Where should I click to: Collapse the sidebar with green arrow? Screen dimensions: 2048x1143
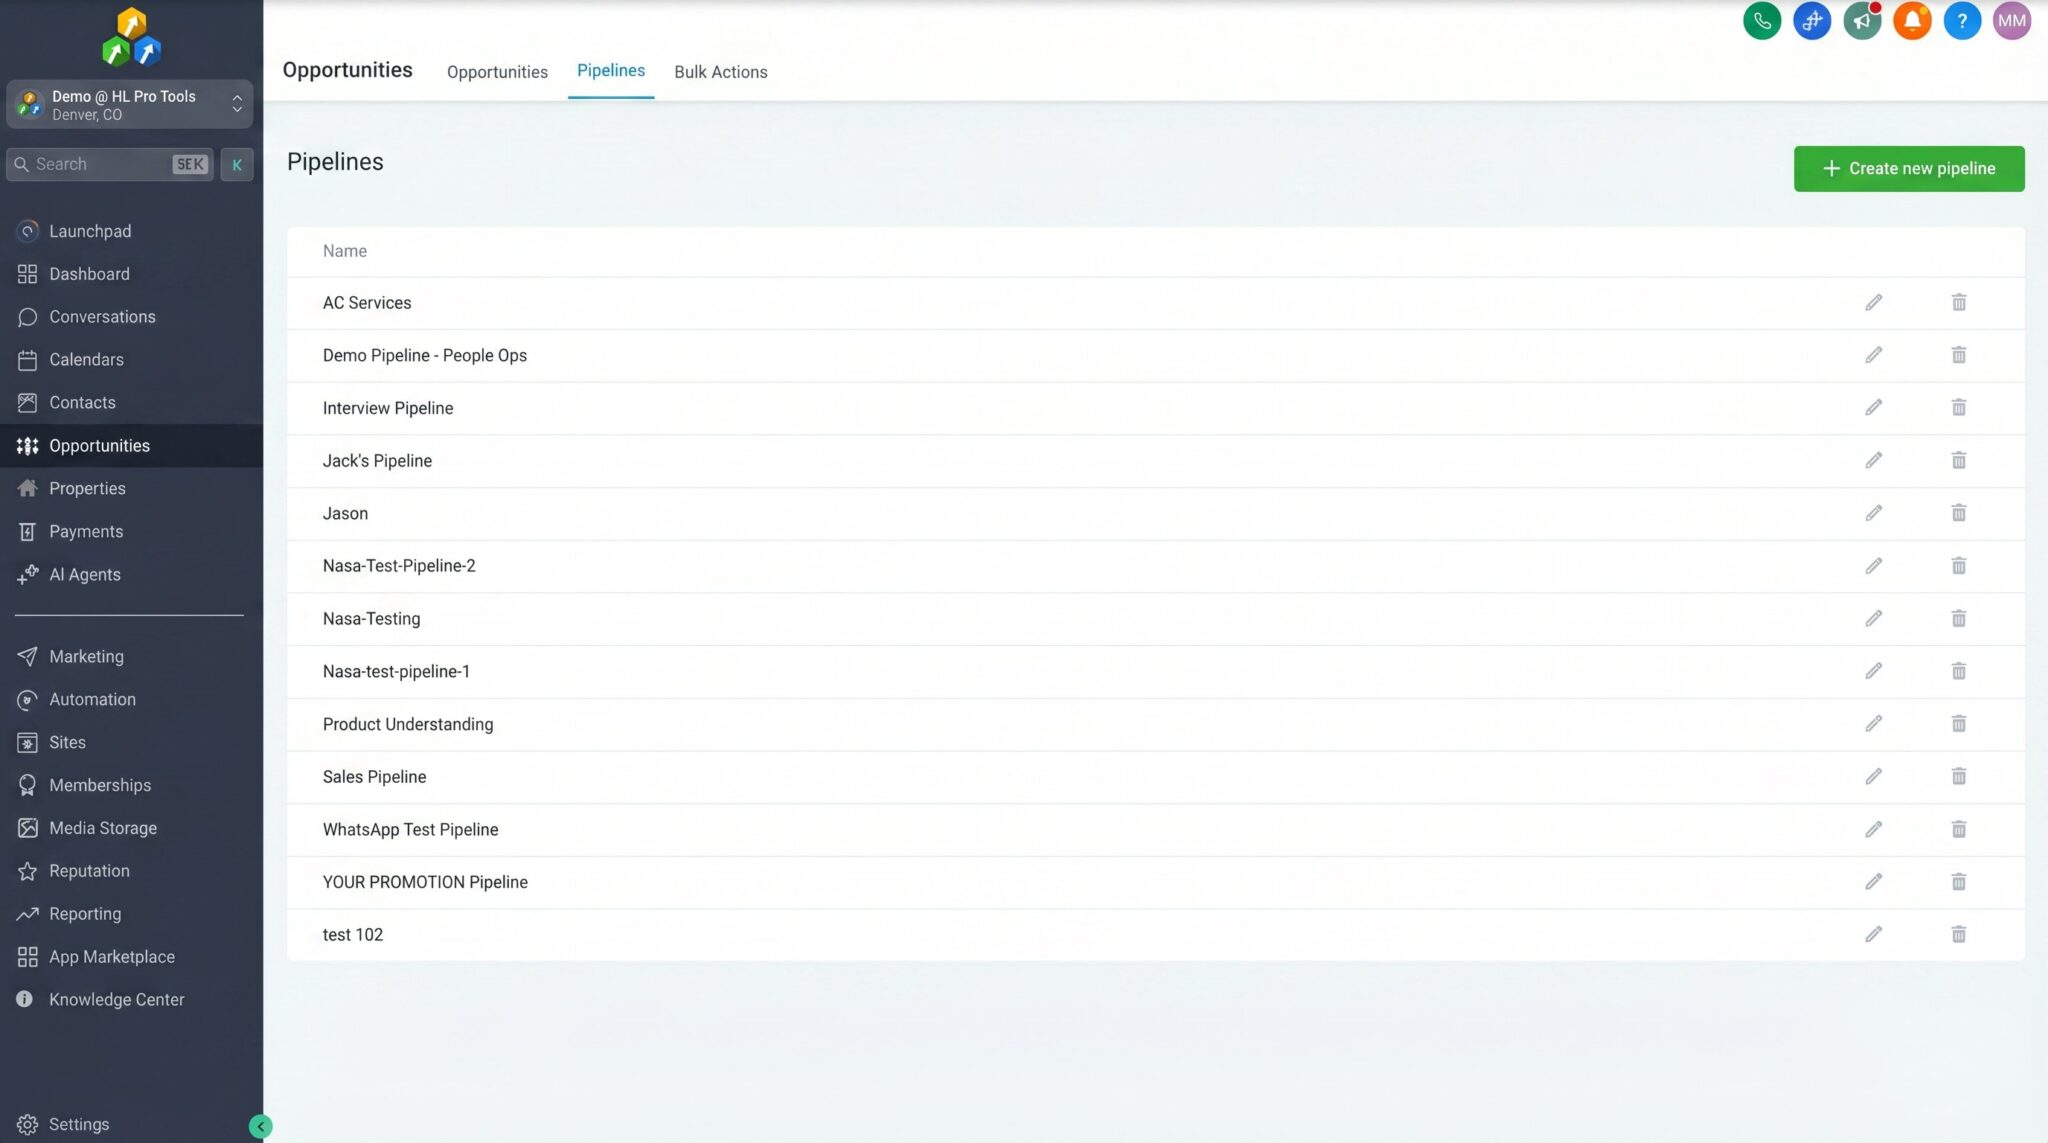pyautogui.click(x=260, y=1127)
